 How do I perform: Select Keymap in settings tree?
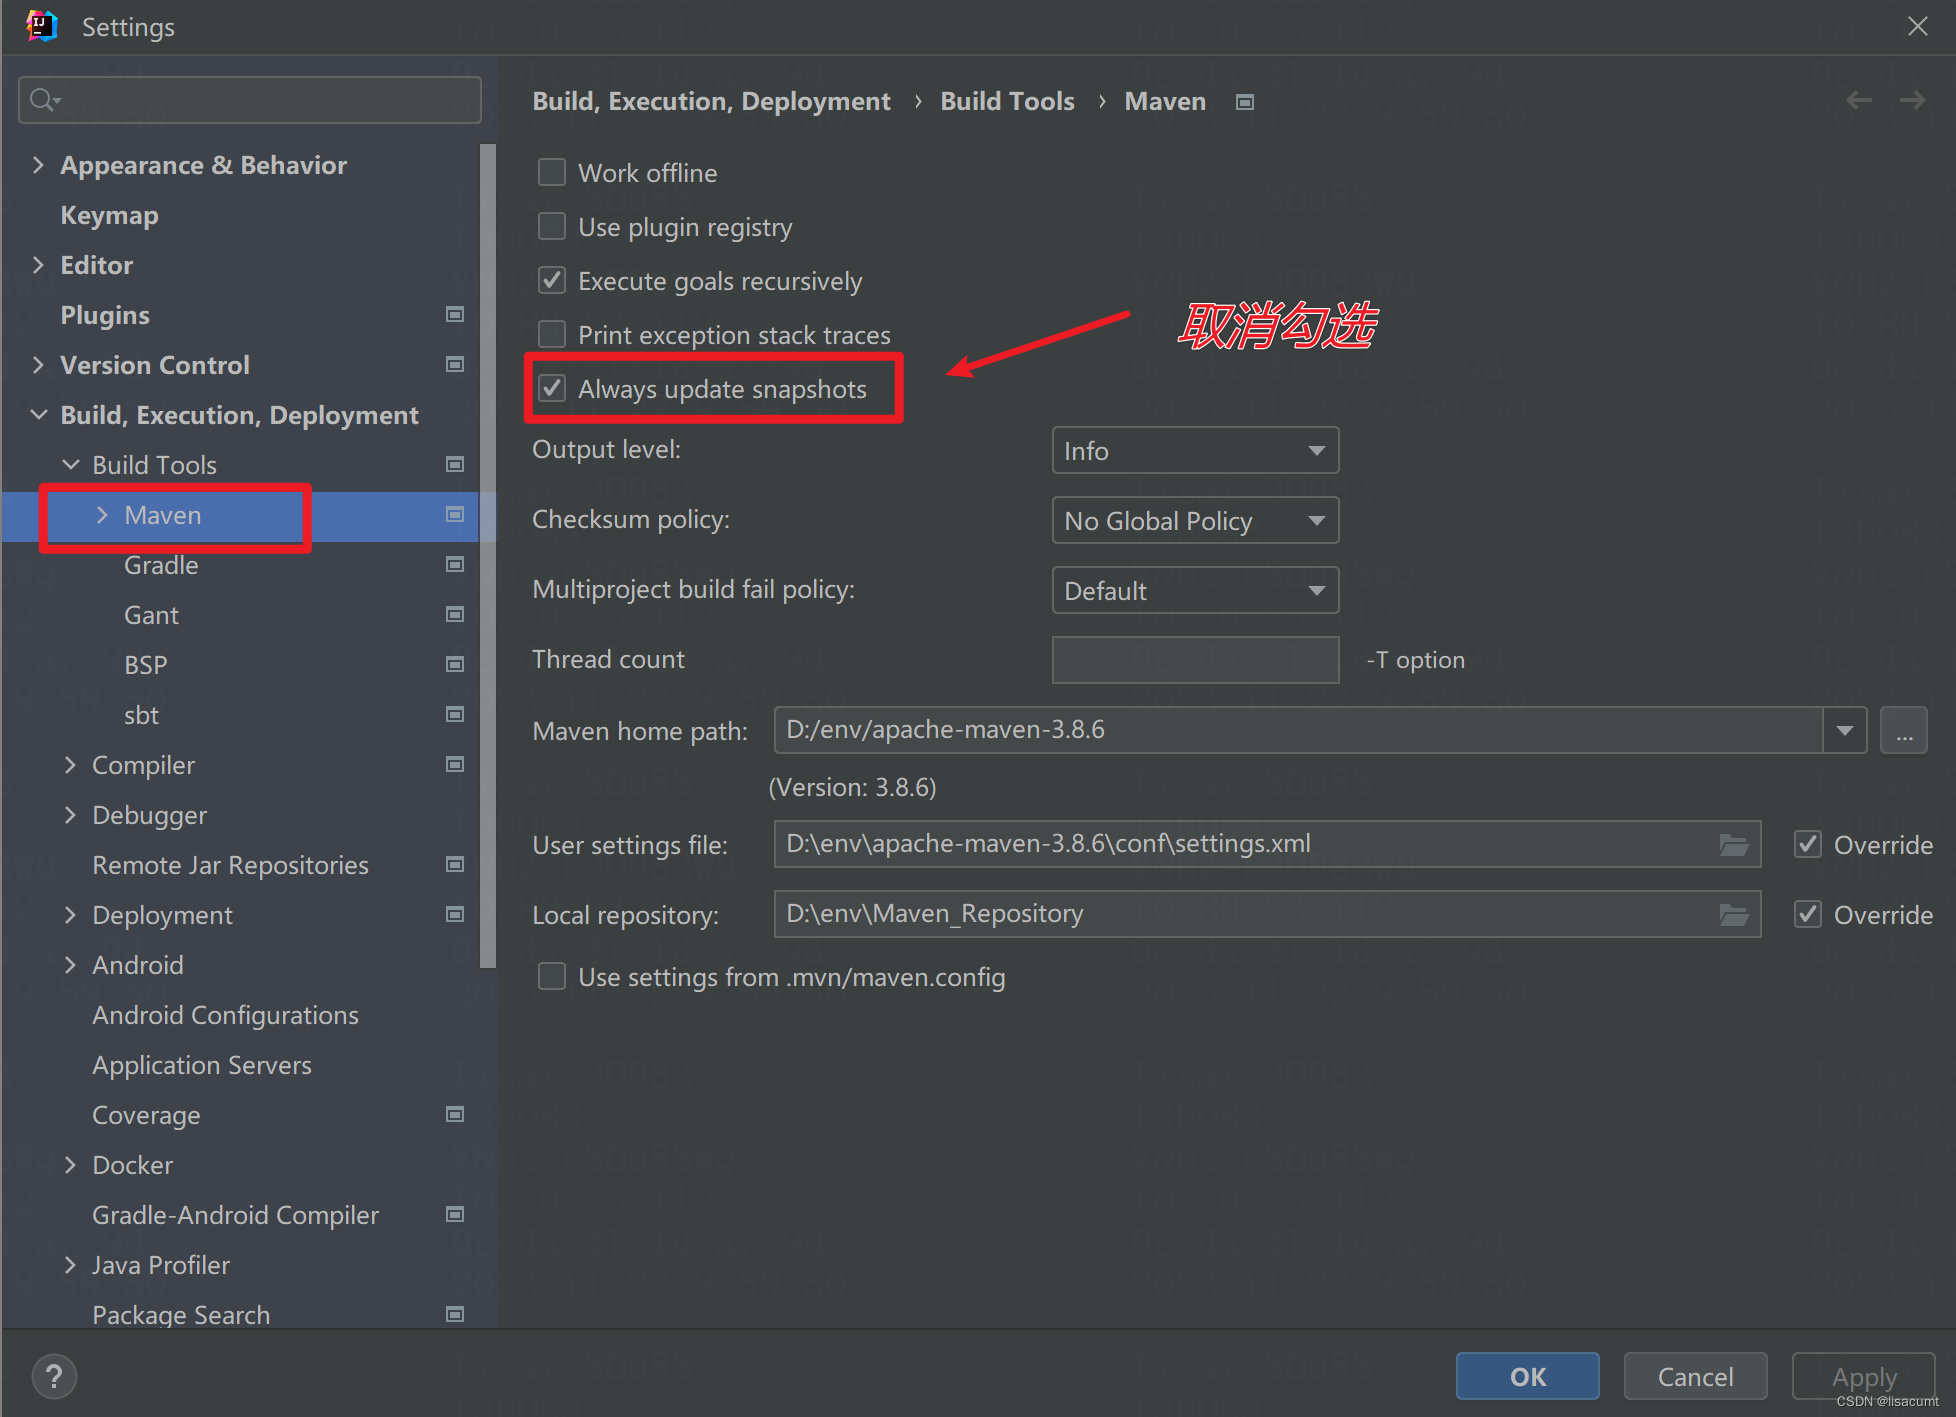click(x=109, y=215)
